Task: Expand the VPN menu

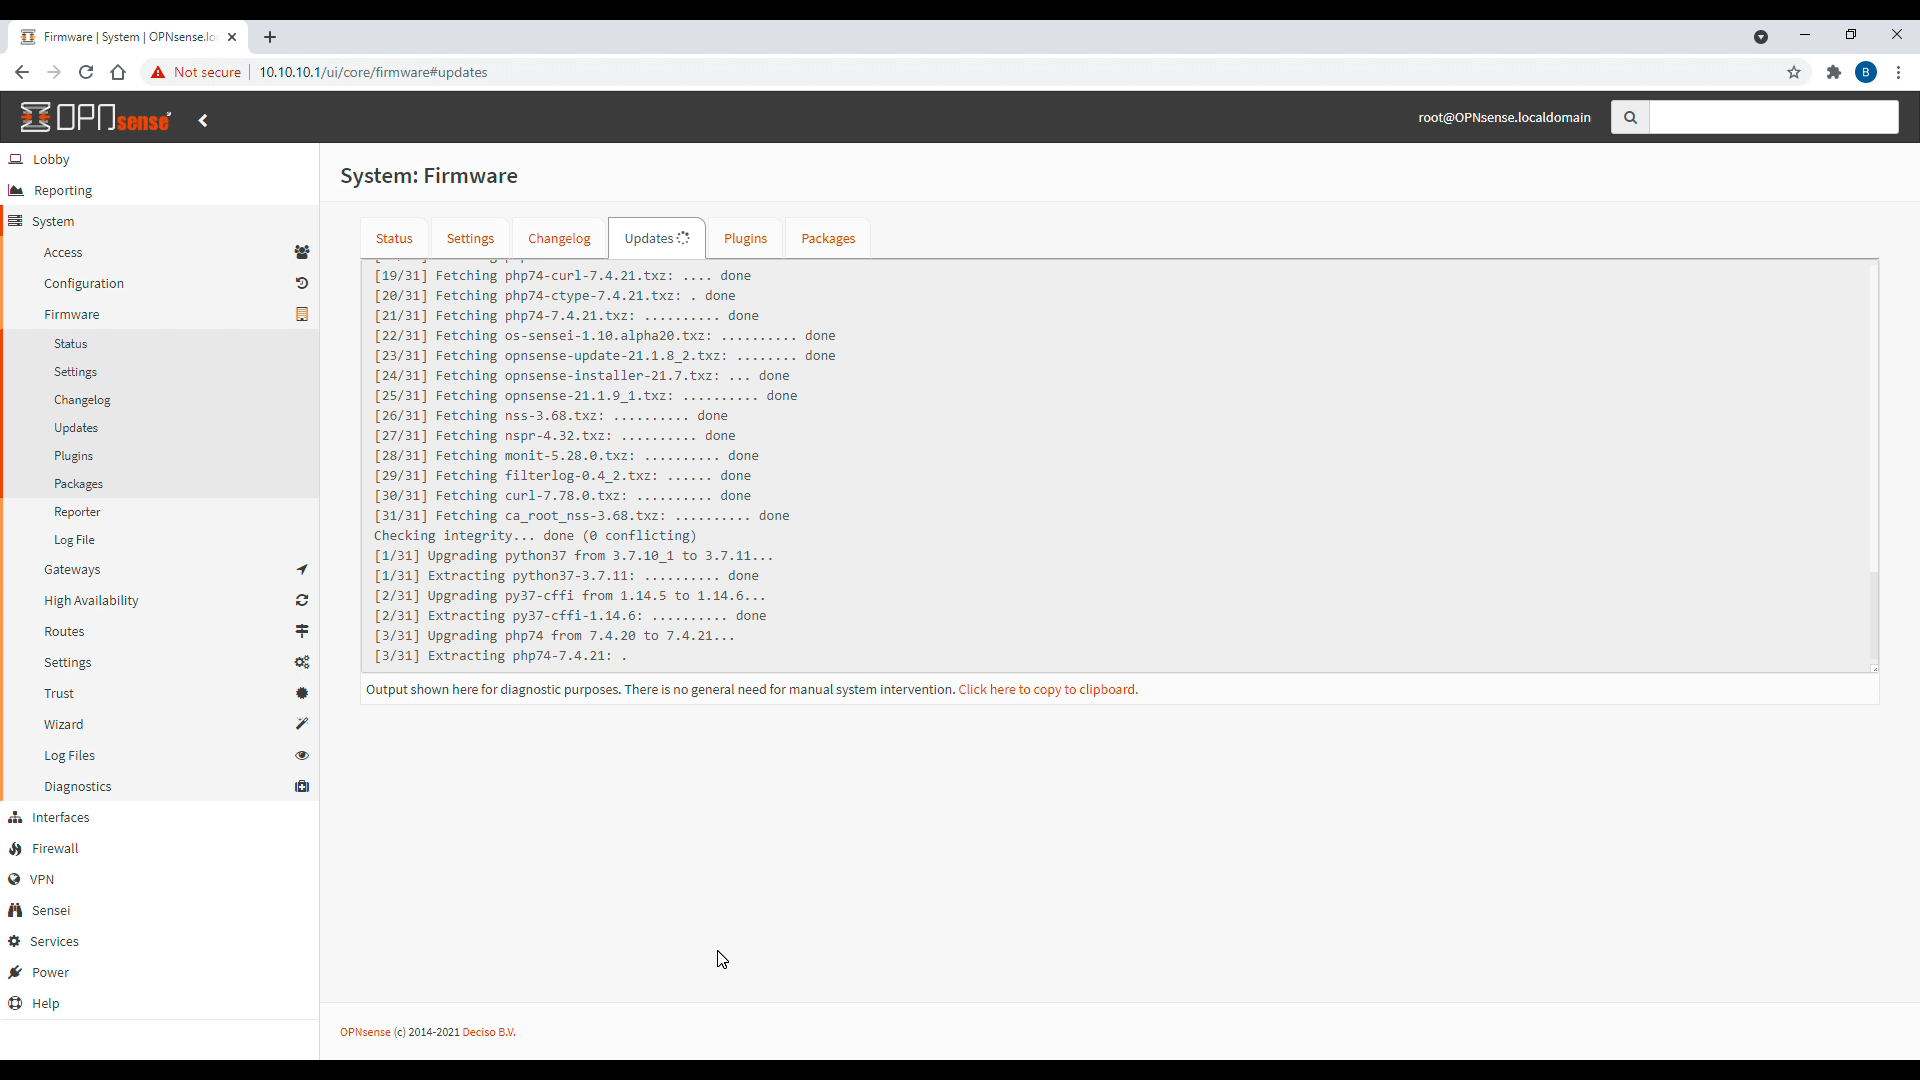Action: 160,880
